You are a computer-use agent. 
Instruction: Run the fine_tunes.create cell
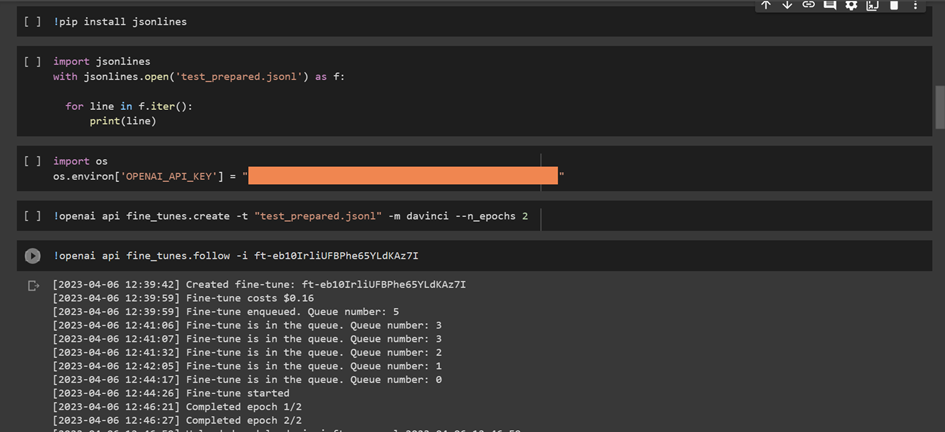click(33, 216)
